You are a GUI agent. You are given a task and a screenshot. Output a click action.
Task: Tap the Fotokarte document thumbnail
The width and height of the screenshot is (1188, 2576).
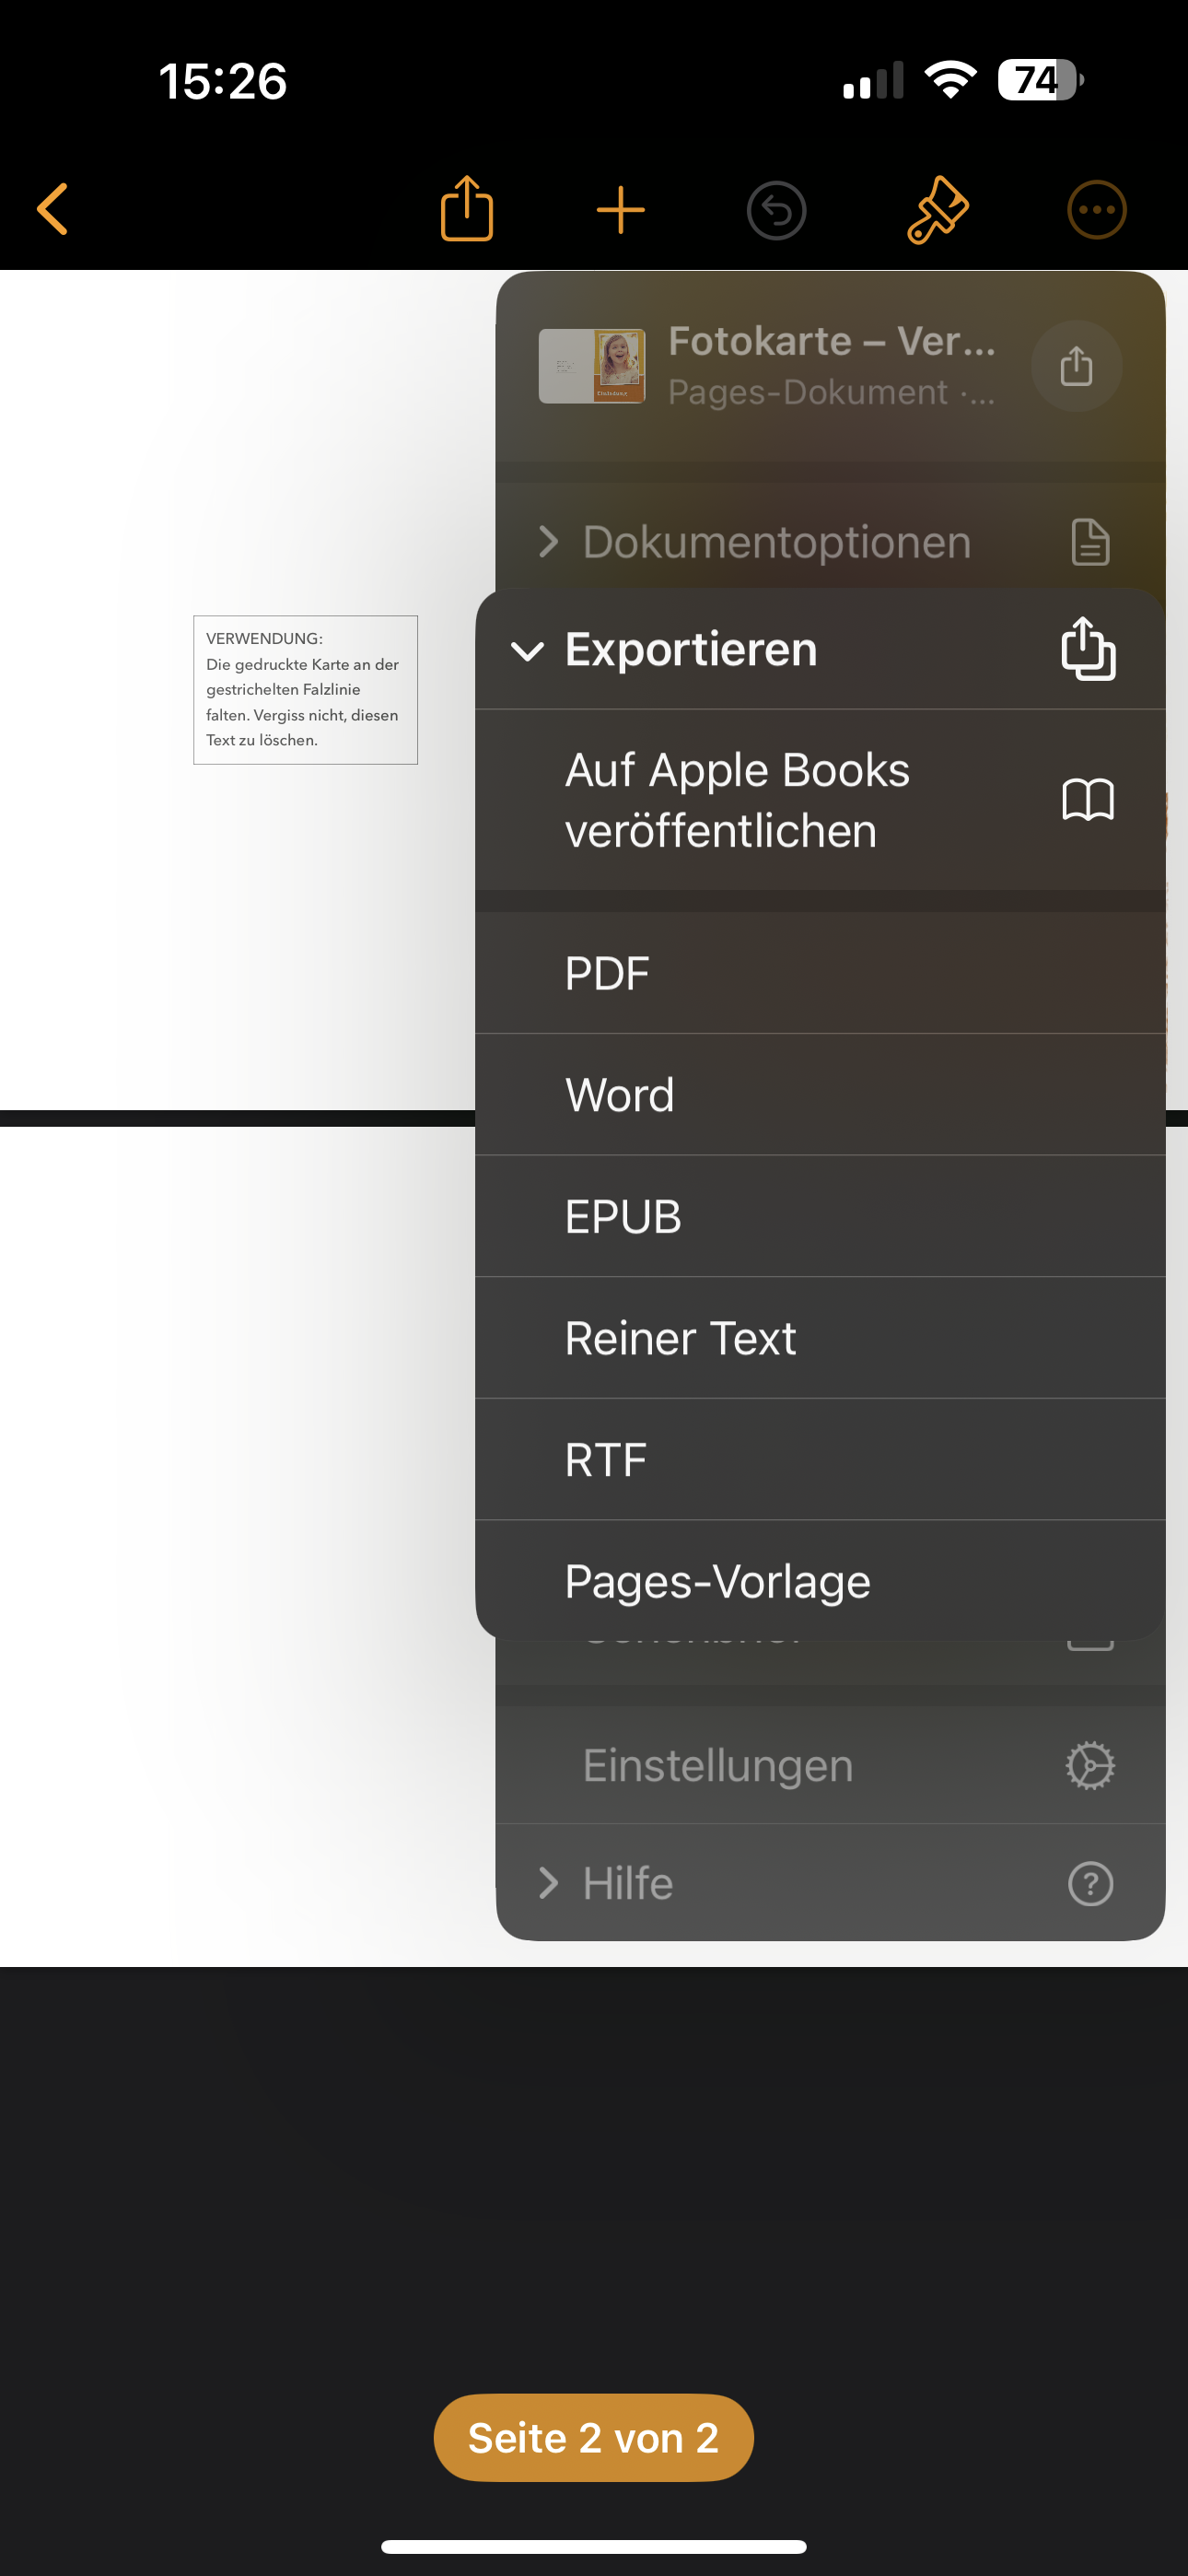(592, 366)
